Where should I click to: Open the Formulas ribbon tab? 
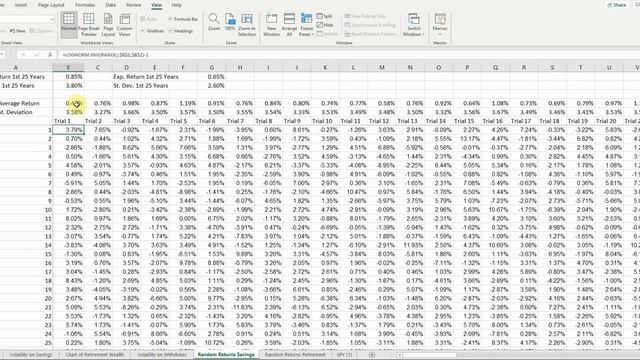coord(85,5)
